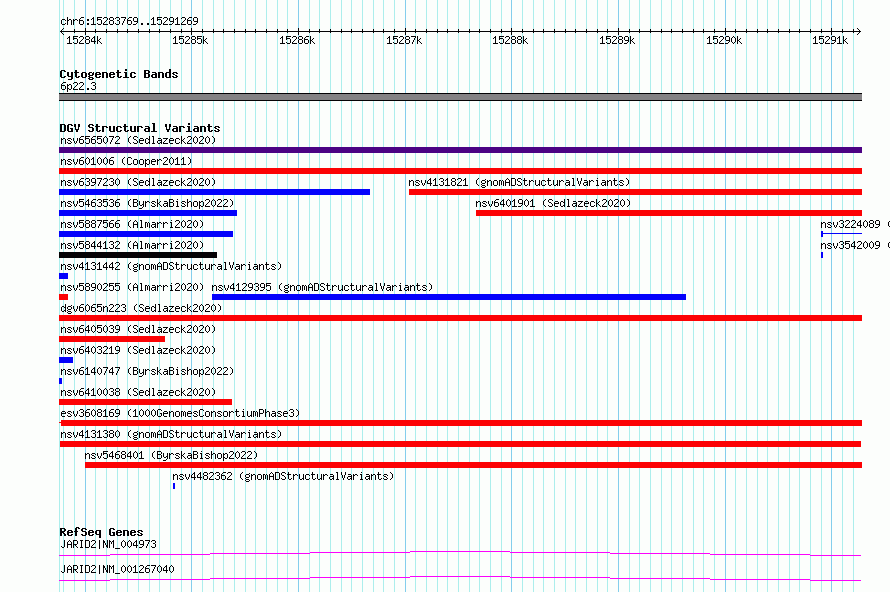This screenshot has height=592, width=890.
Task: Click the Cytogenetic Bands track title
Action: click(x=119, y=74)
